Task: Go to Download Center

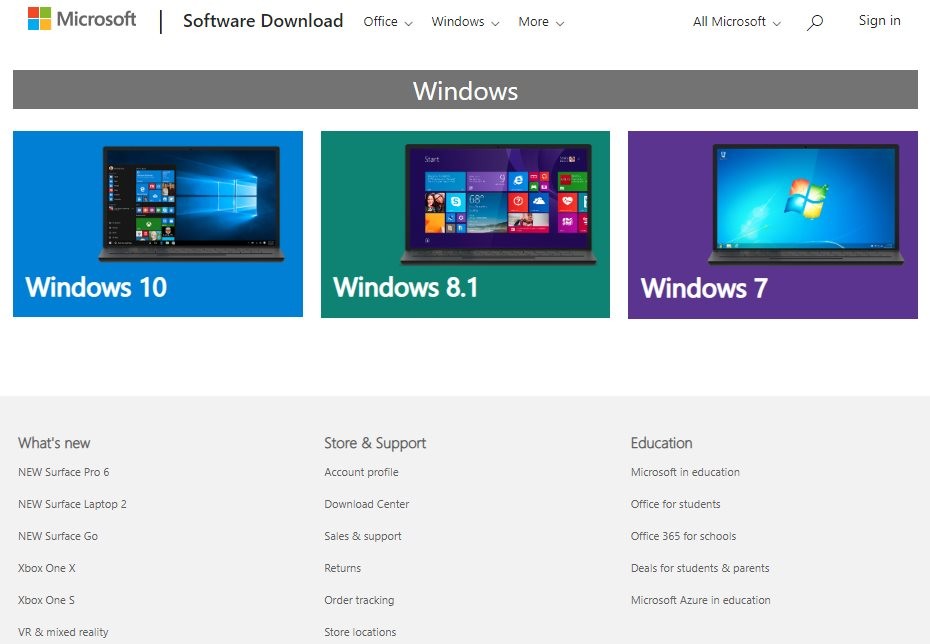Action: point(366,504)
